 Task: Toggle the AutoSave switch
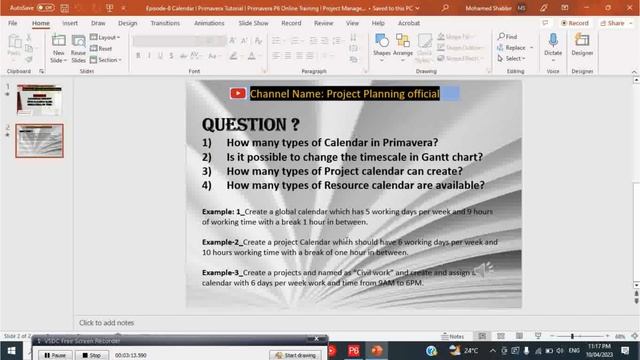45,8
